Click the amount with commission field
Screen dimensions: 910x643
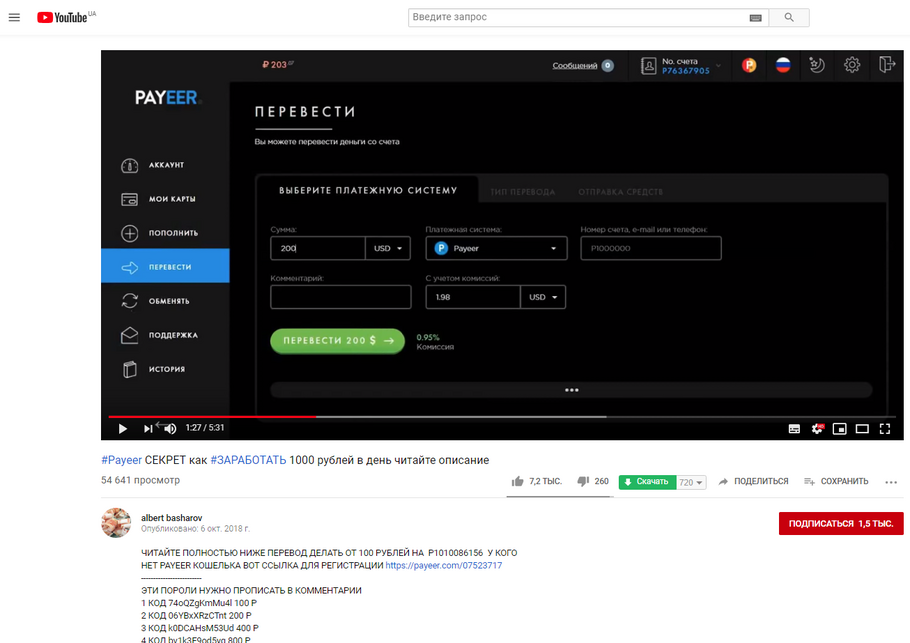coord(473,297)
